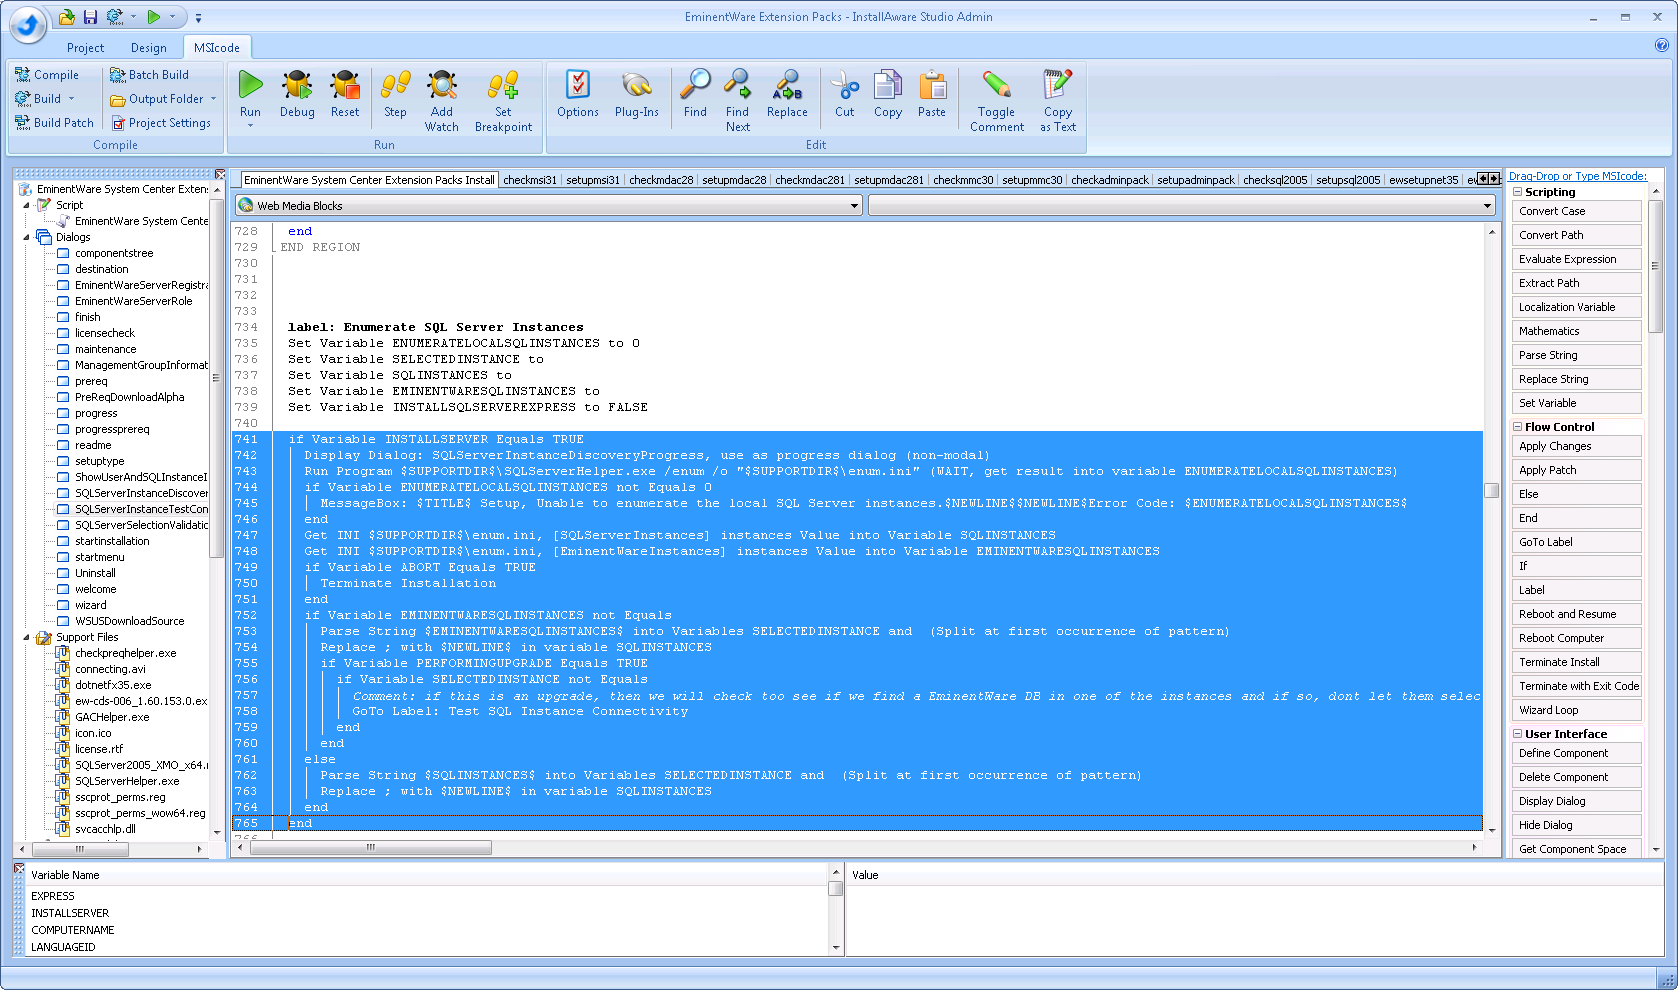The image size is (1678, 990).
Task: Set Breakpoint on the current line
Action: [x=503, y=101]
